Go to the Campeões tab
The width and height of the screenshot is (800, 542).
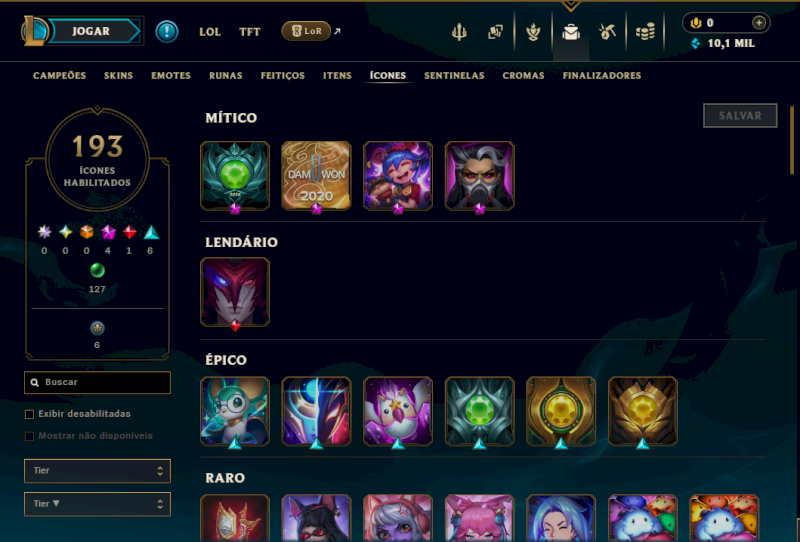60,76
